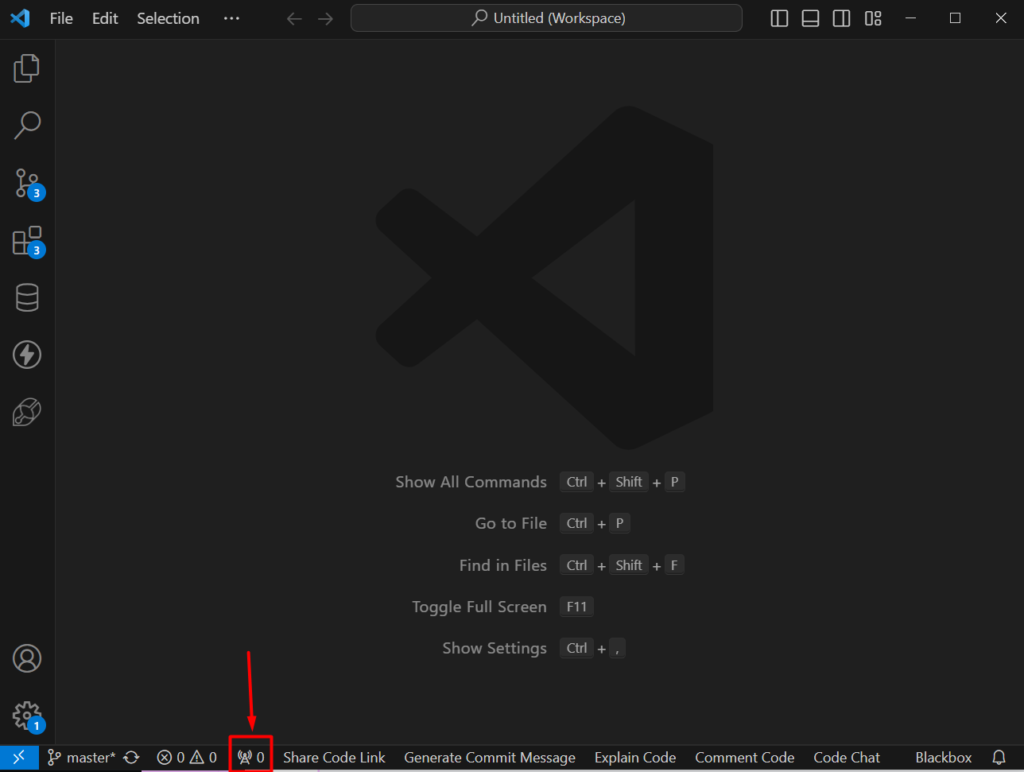Viewport: 1024px width, 772px height.
Task: Click Explain Code in status bar
Action: click(x=635, y=758)
